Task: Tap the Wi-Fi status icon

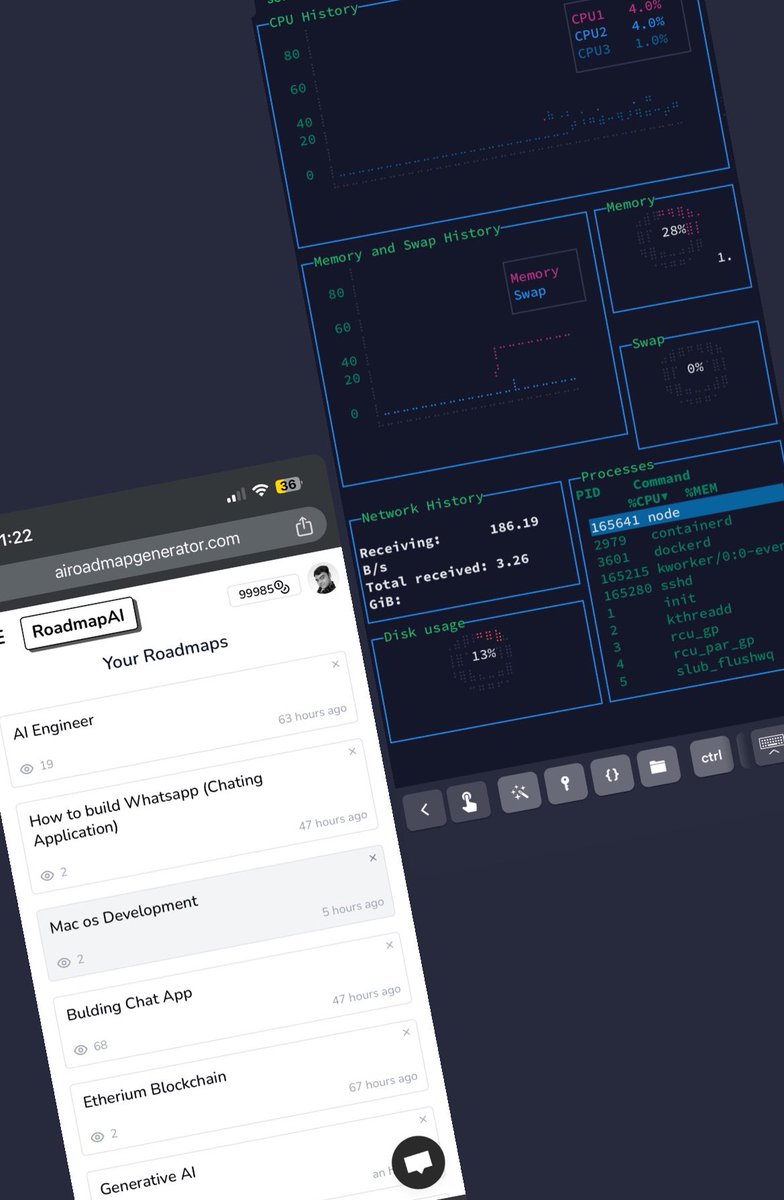Action: [x=260, y=490]
